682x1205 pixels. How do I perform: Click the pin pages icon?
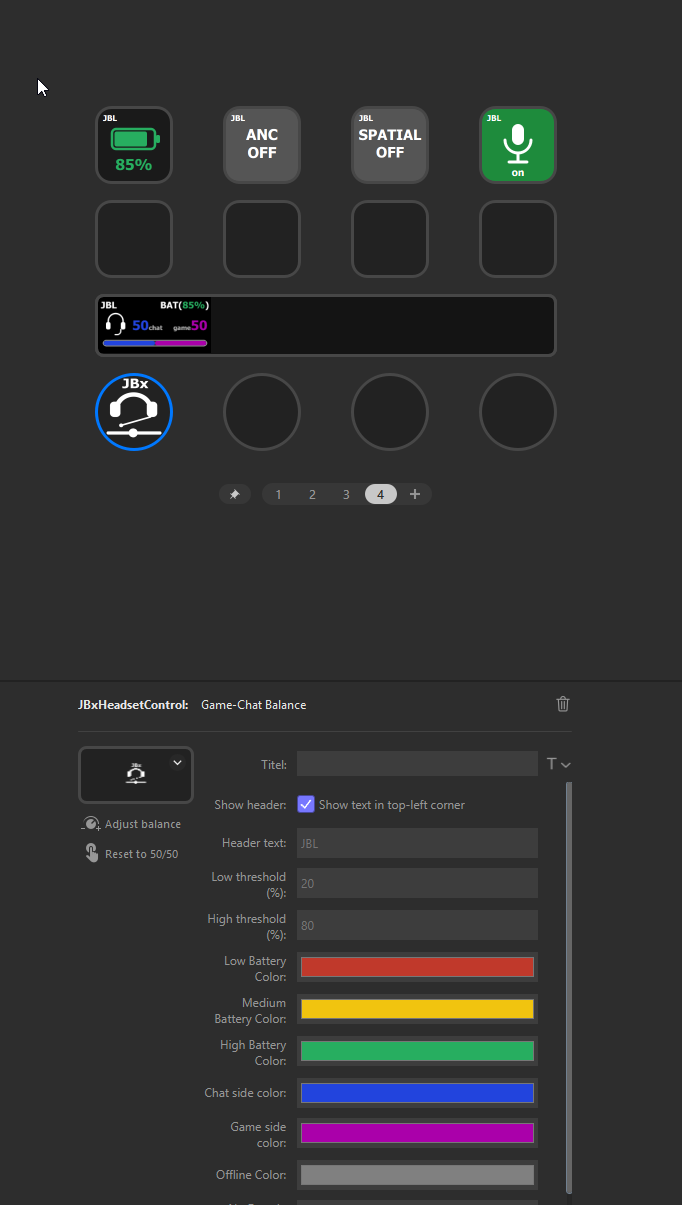click(x=235, y=494)
